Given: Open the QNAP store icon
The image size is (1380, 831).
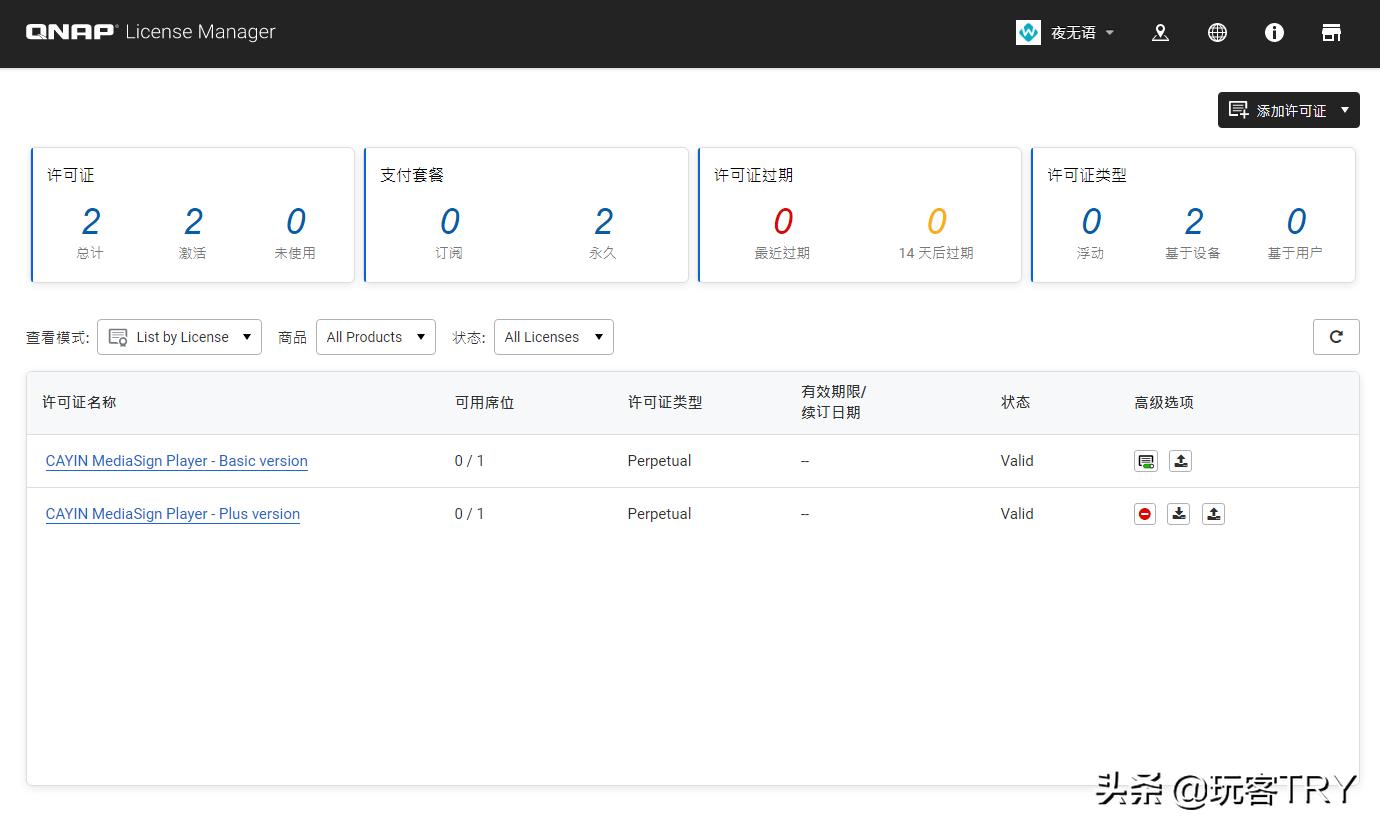Looking at the screenshot, I should tap(1331, 33).
